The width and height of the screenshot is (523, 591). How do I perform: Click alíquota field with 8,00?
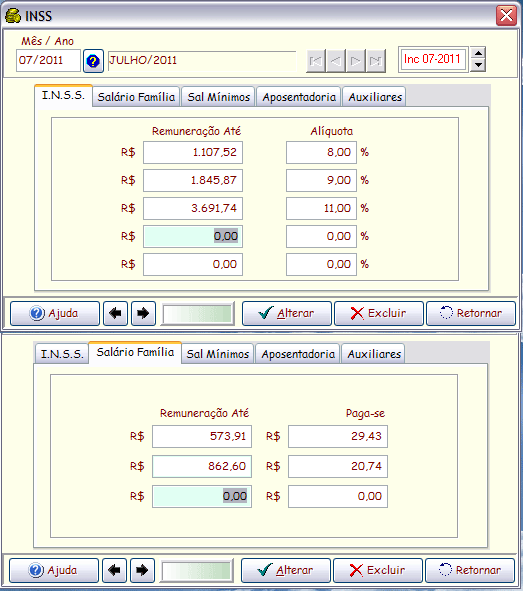[x=321, y=153]
